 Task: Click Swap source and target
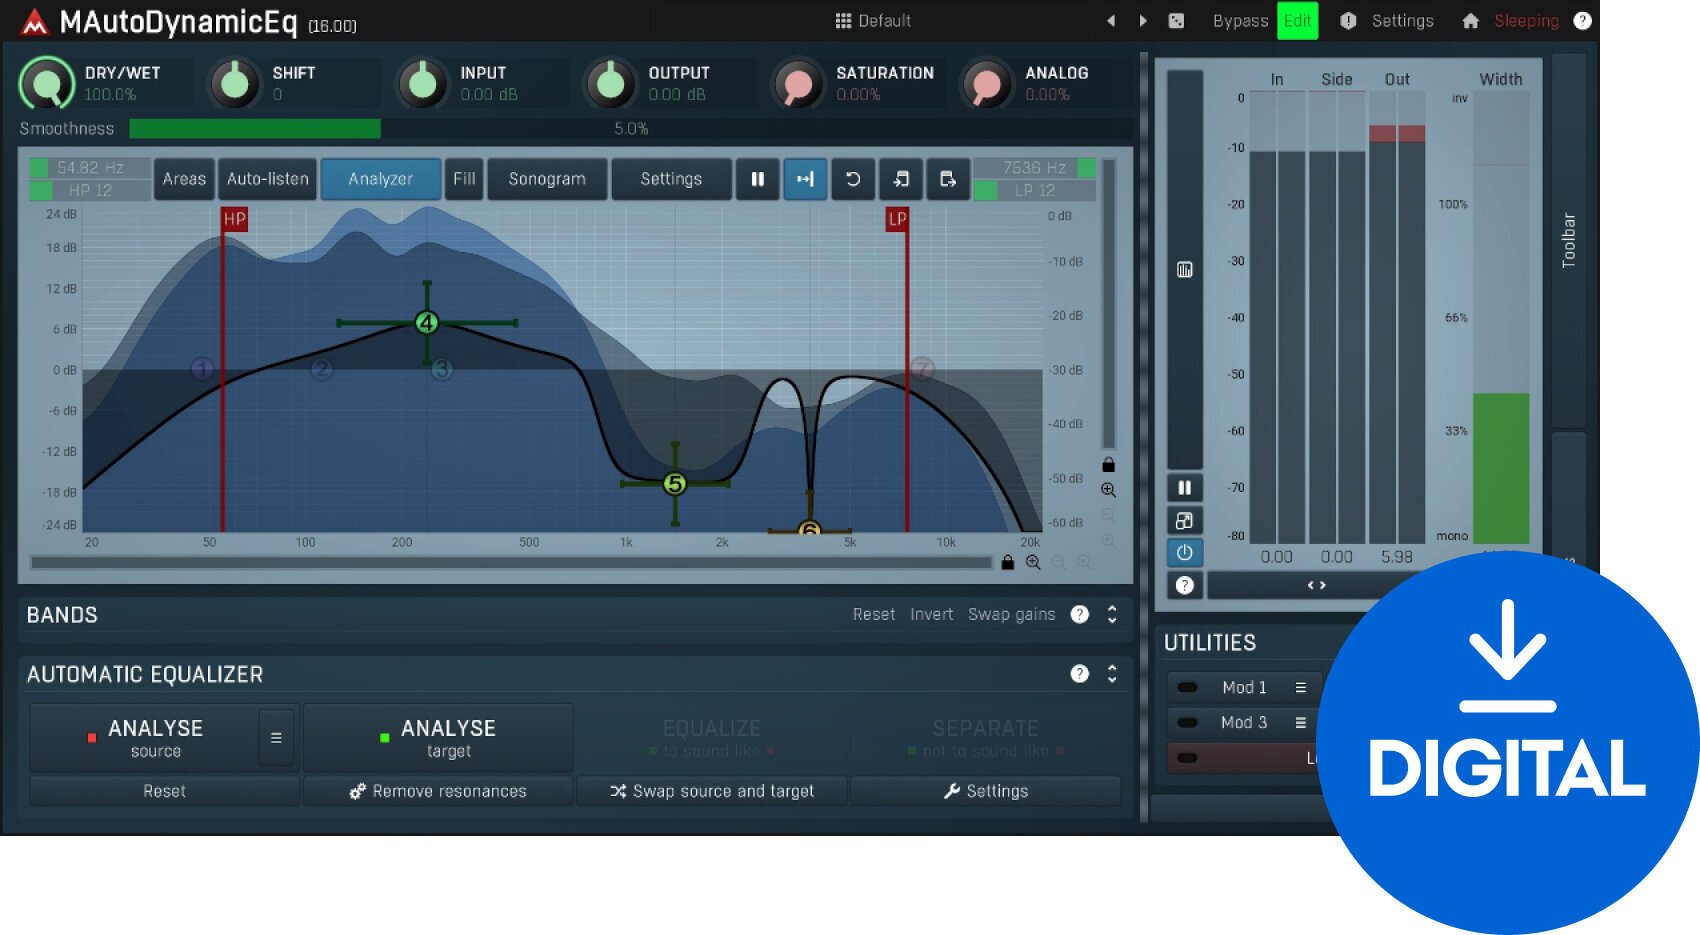pos(712,791)
